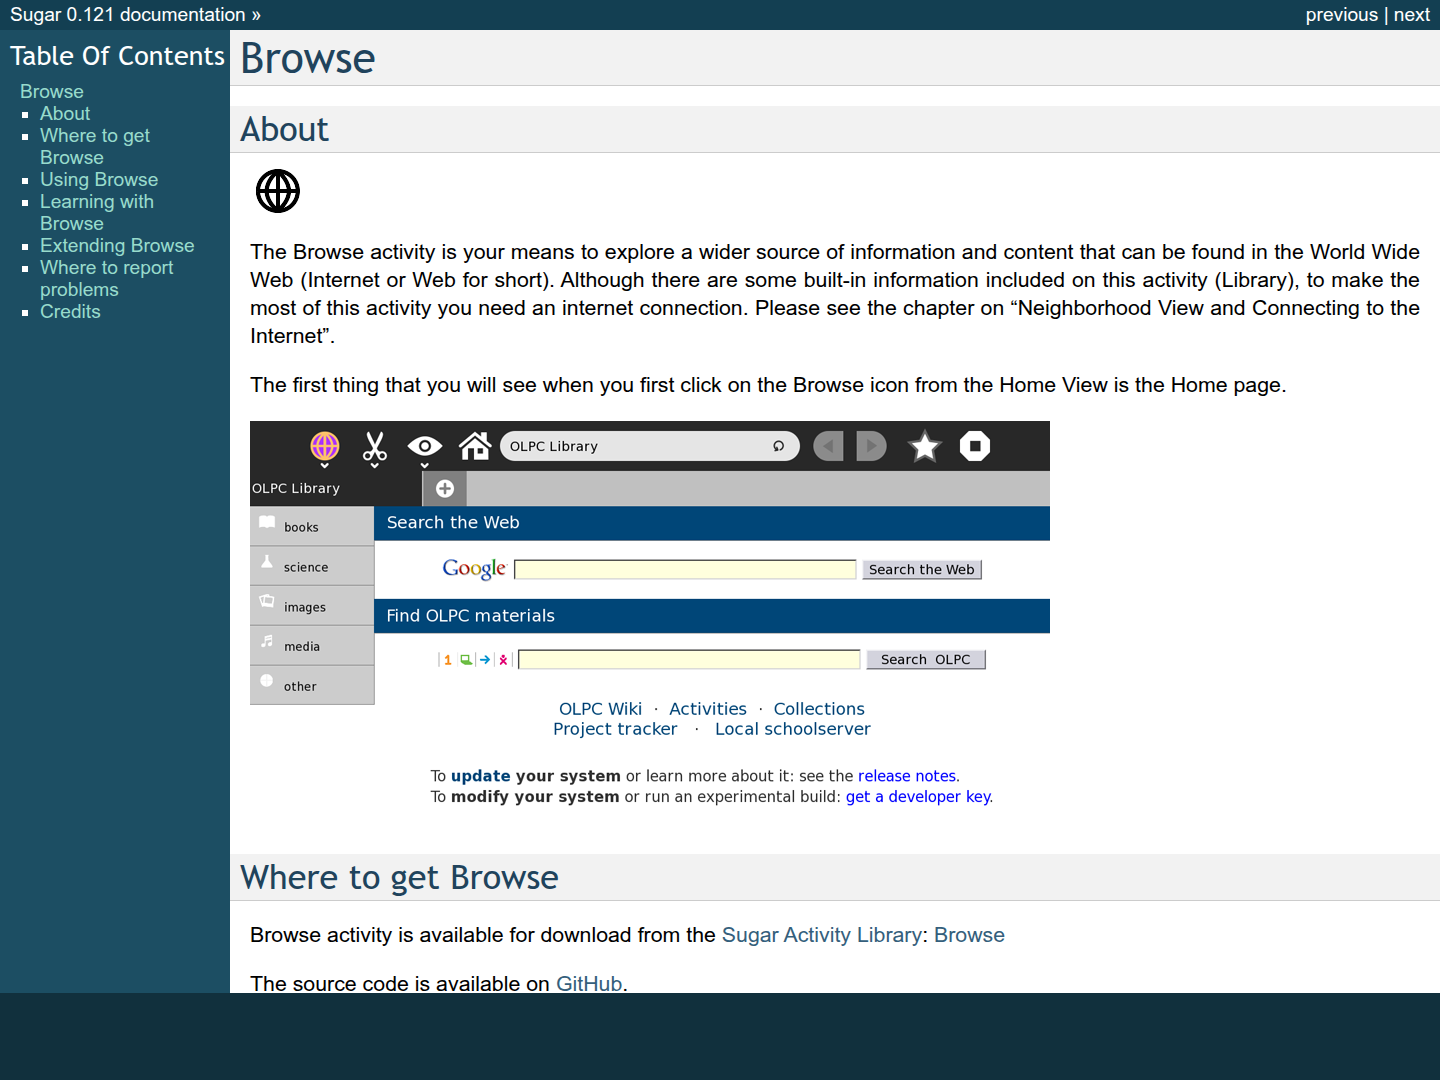Click the add new tab plus icon
This screenshot has width=1440, height=1080.
click(x=445, y=488)
